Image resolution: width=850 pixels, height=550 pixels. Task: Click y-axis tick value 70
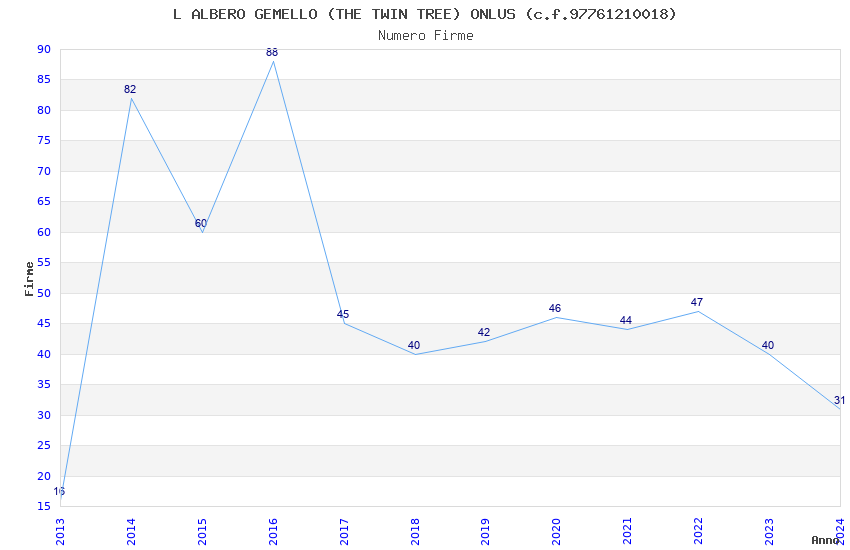point(44,171)
